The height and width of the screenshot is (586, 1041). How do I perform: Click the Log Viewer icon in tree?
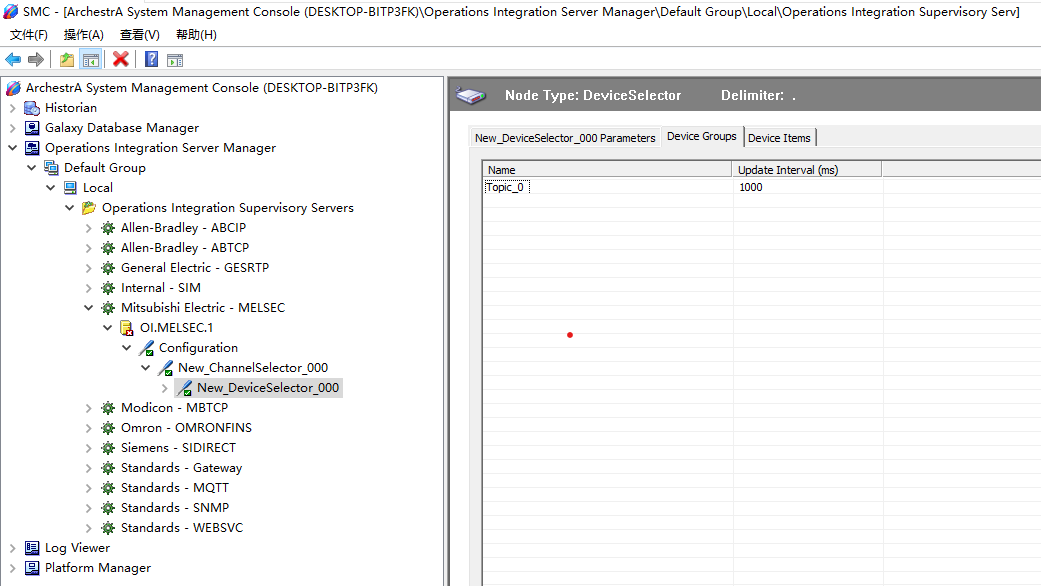[x=32, y=548]
